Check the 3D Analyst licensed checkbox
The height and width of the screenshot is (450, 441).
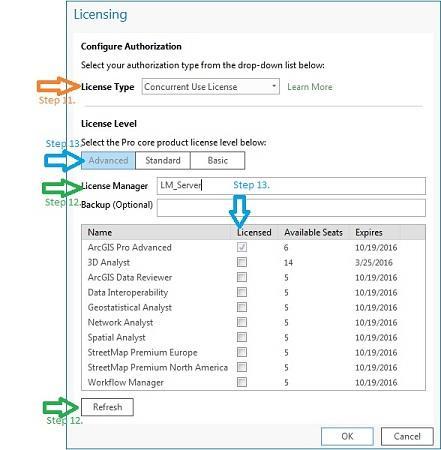(x=242, y=262)
